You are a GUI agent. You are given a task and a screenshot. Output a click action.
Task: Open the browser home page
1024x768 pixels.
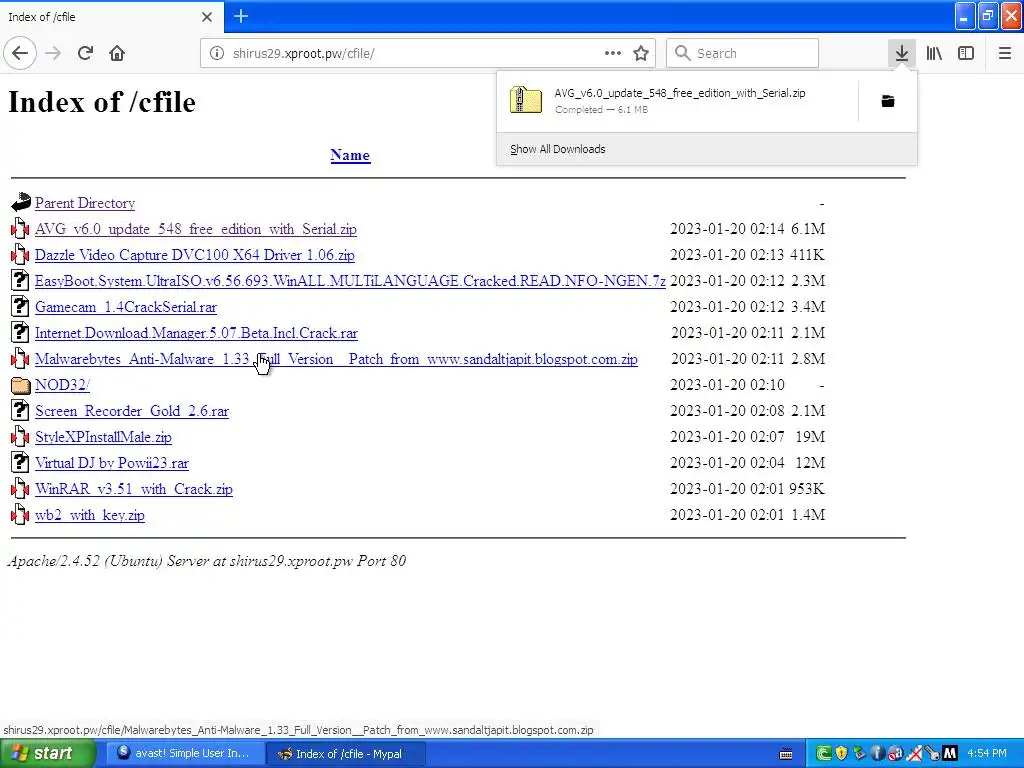[x=117, y=53]
